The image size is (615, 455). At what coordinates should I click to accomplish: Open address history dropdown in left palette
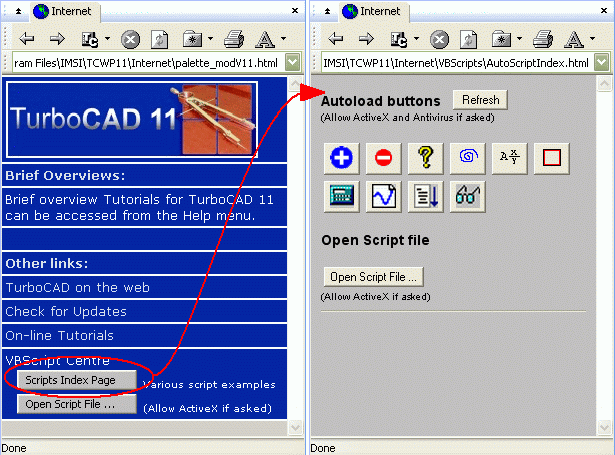click(x=293, y=63)
